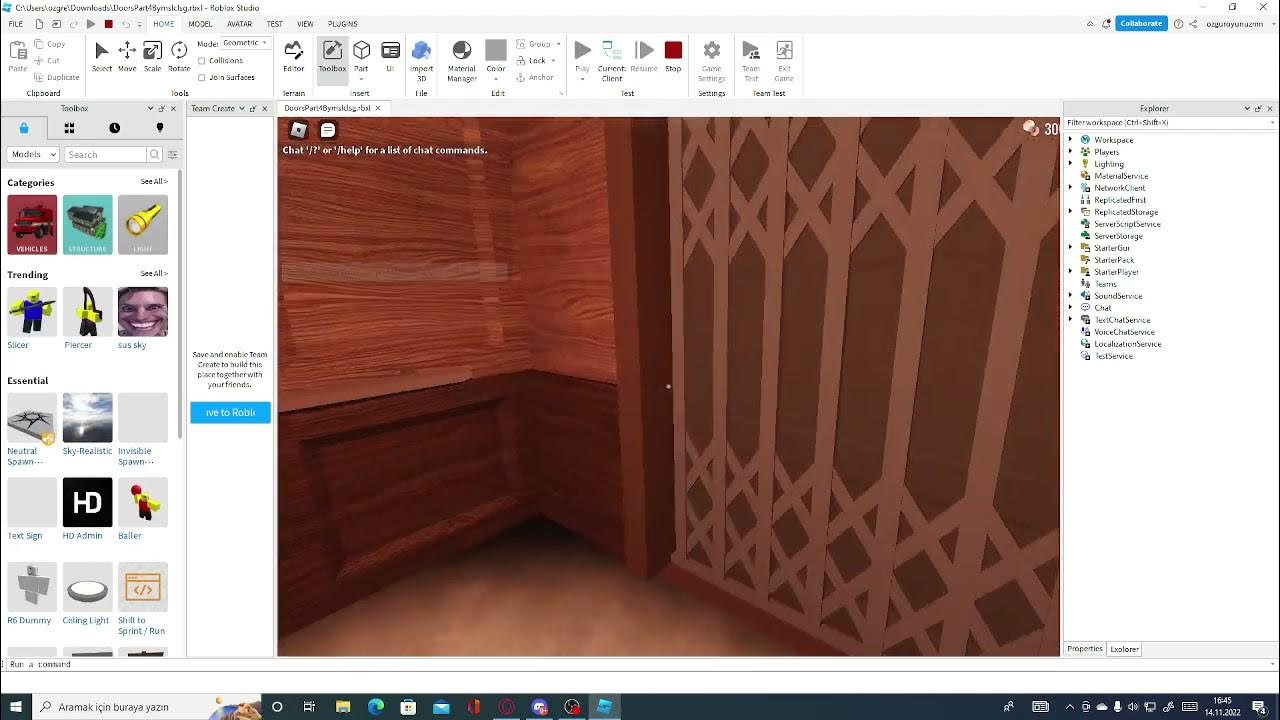
Task: Switch to the TEST ribbon tab
Action: click(x=274, y=24)
